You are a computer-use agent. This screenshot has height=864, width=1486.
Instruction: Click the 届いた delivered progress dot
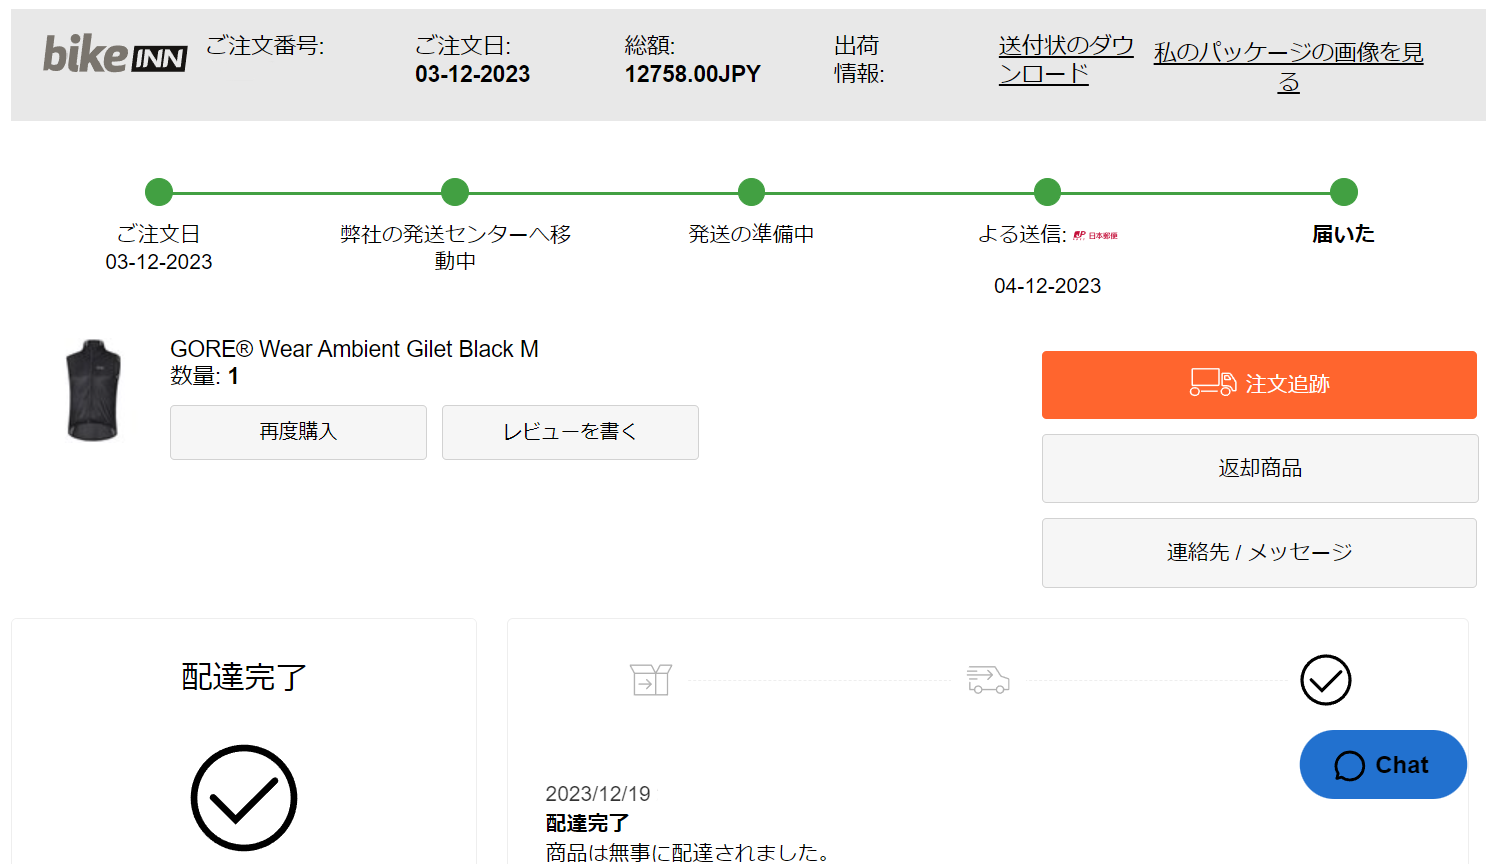tap(1344, 192)
